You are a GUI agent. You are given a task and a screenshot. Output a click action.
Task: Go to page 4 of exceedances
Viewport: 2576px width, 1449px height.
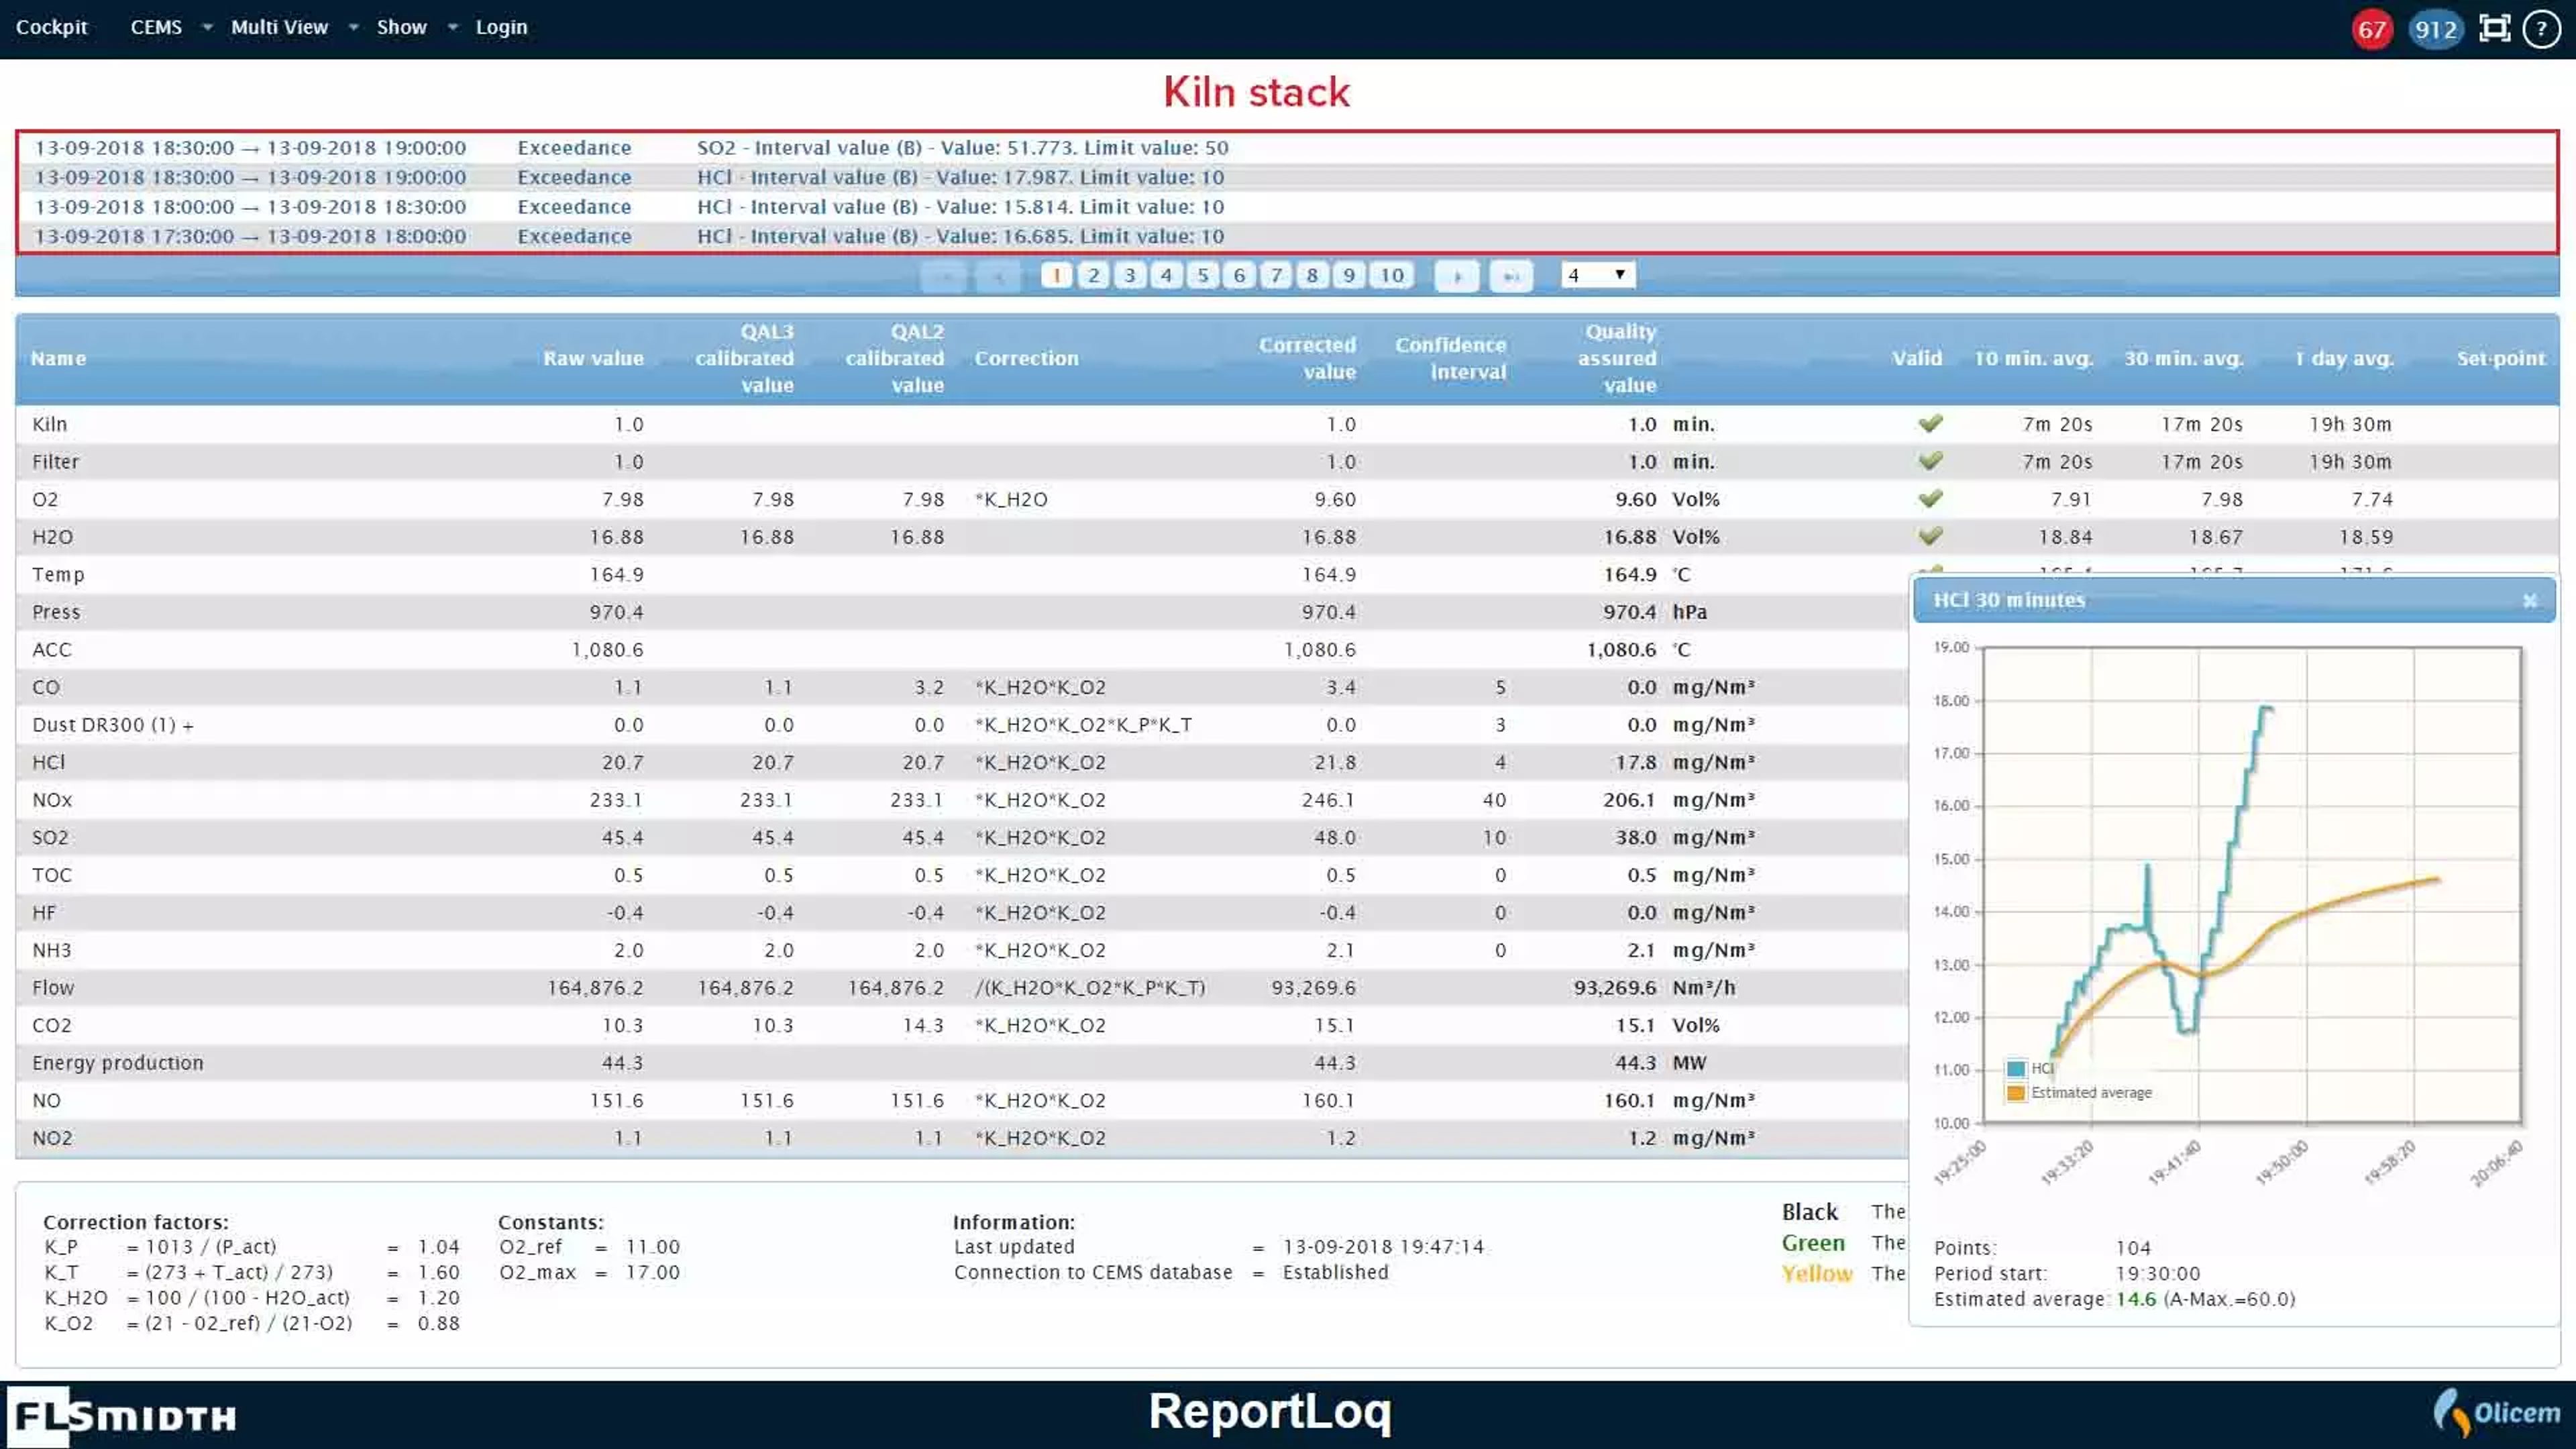point(1166,275)
